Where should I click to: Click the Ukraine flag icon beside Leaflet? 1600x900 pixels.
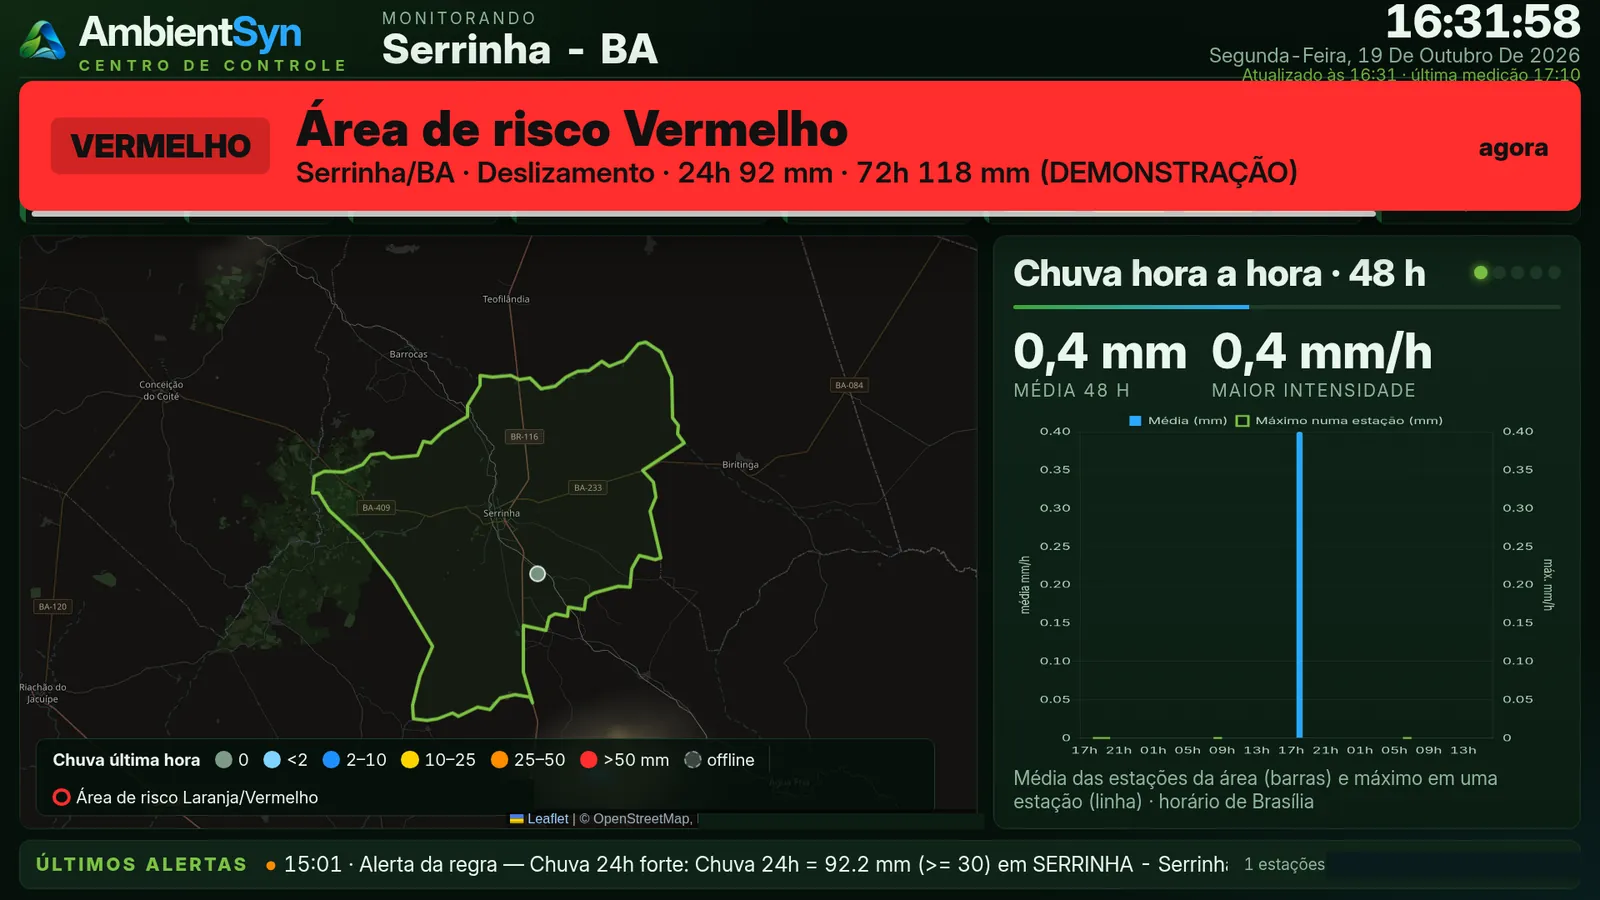tap(517, 819)
